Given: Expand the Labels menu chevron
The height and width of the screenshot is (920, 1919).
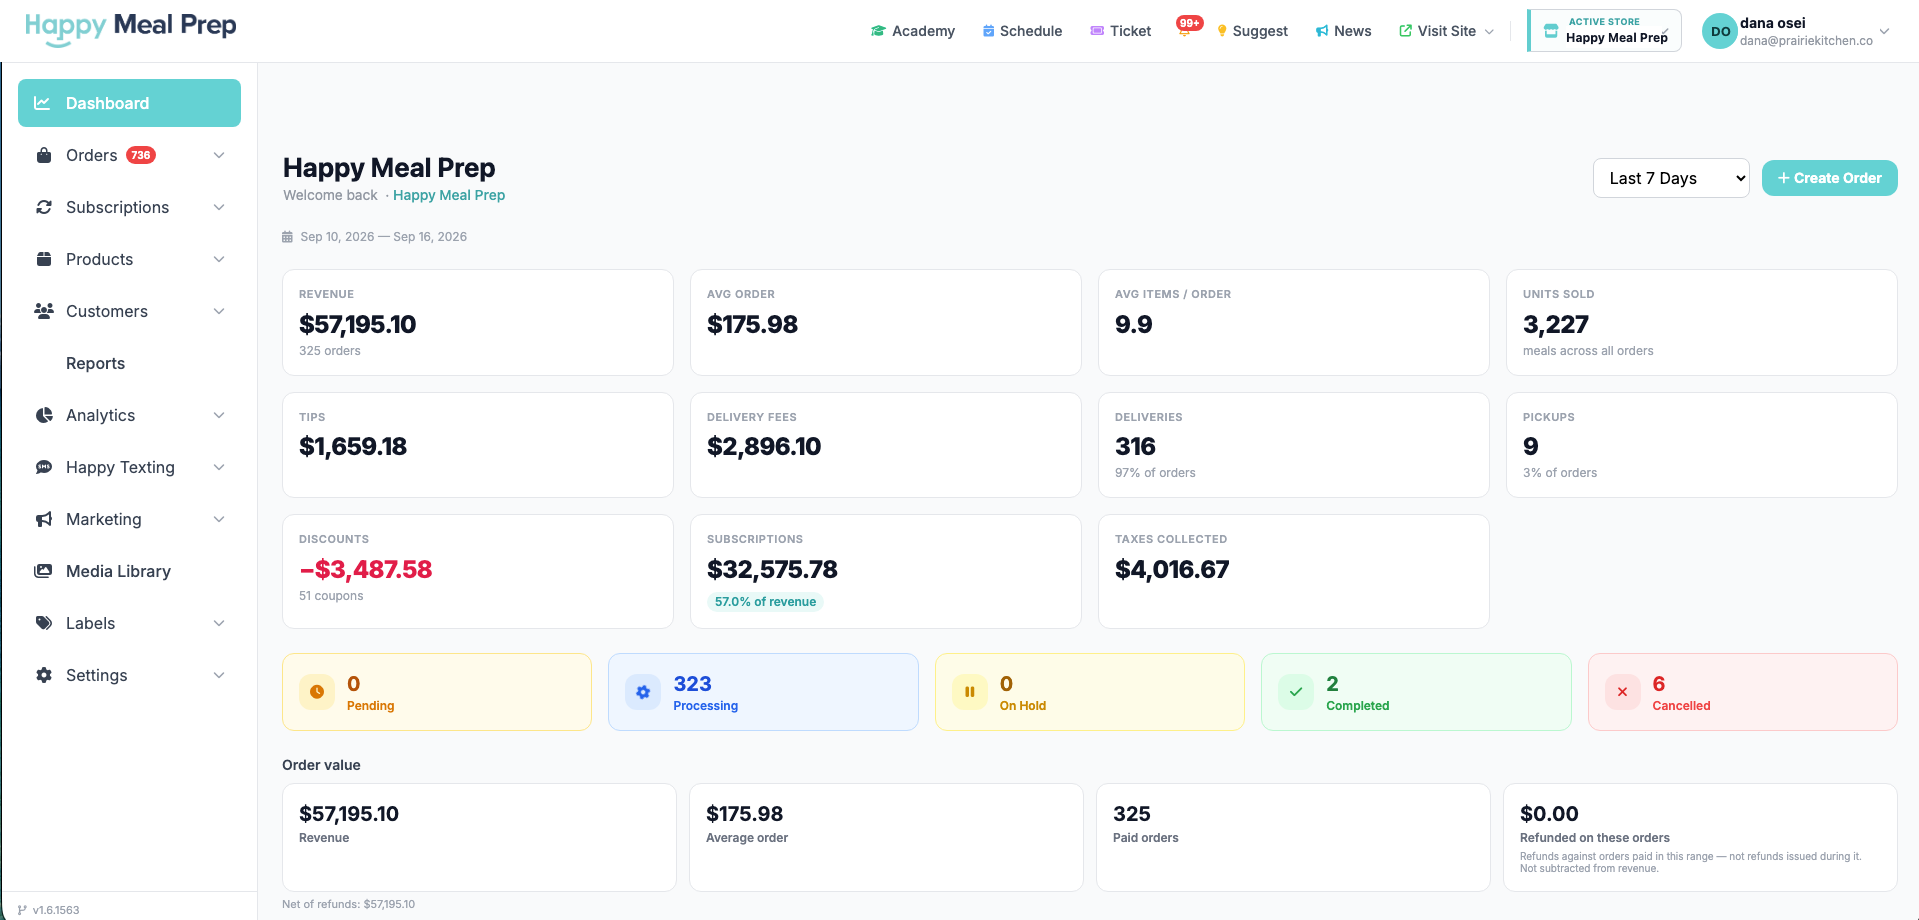Looking at the screenshot, I should coord(219,623).
